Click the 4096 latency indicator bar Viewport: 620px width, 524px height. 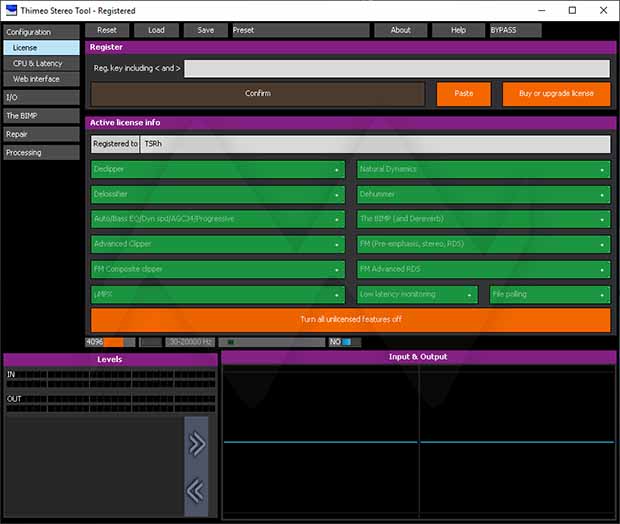point(110,342)
